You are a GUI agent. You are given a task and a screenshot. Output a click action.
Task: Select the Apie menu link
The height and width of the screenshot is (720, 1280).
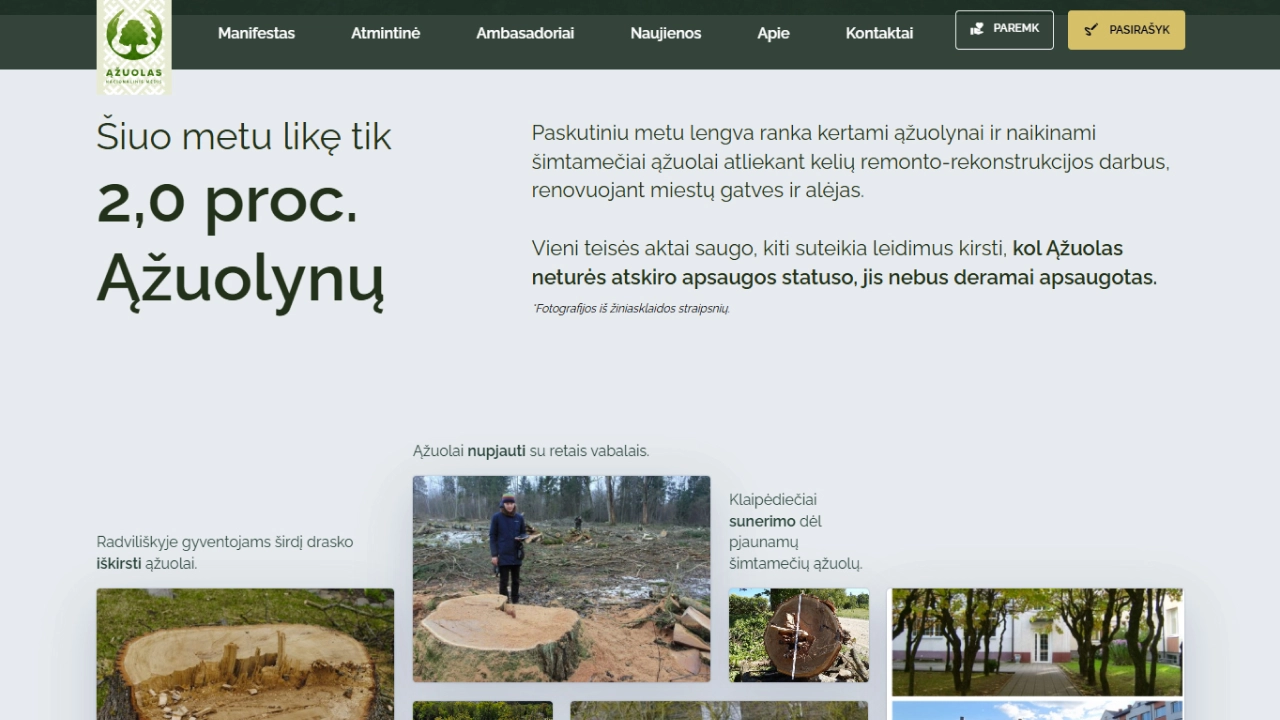773,33
